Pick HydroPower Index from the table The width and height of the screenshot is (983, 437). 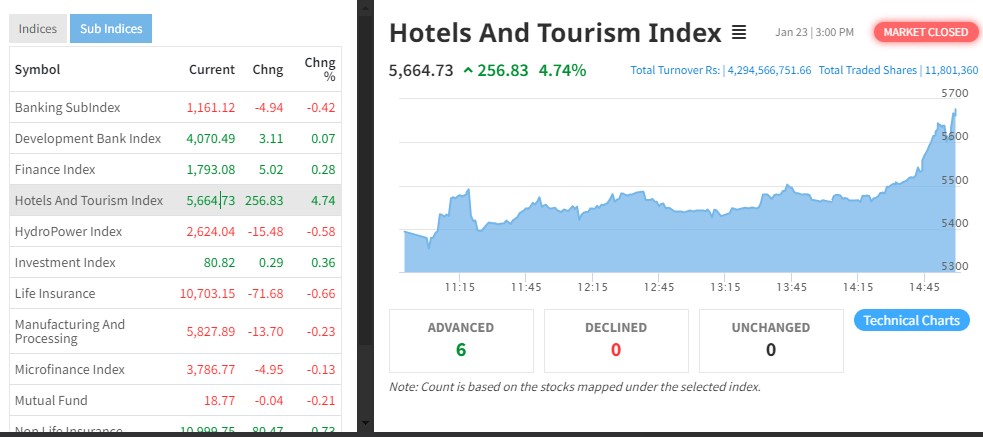(68, 231)
